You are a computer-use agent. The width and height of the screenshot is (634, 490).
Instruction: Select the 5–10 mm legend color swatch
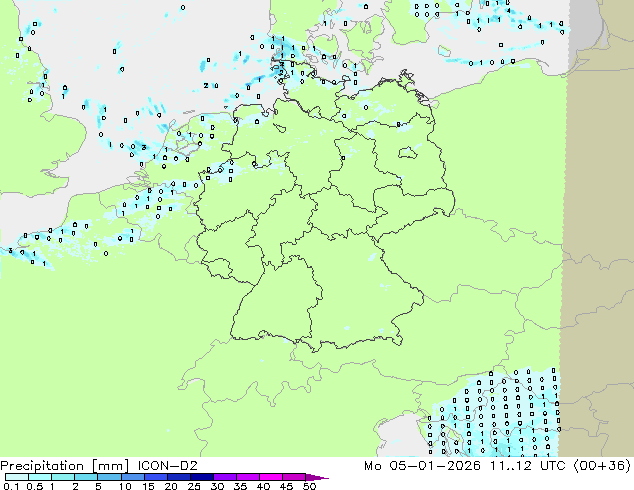point(109,477)
